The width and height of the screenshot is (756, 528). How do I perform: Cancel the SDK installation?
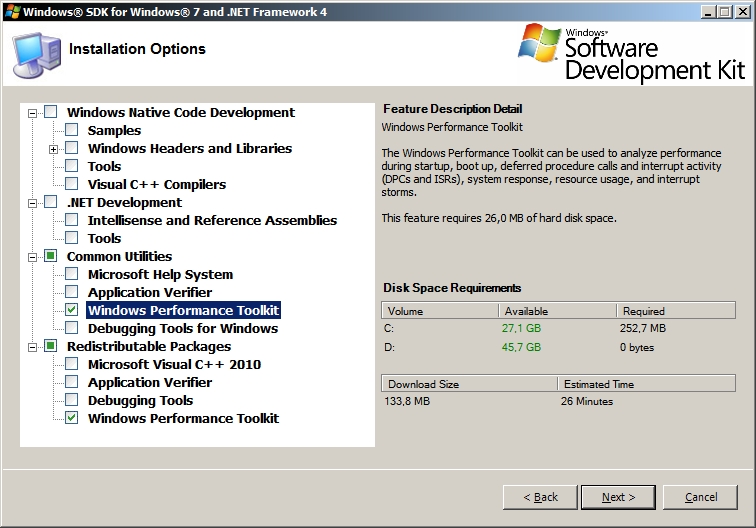[x=701, y=497]
